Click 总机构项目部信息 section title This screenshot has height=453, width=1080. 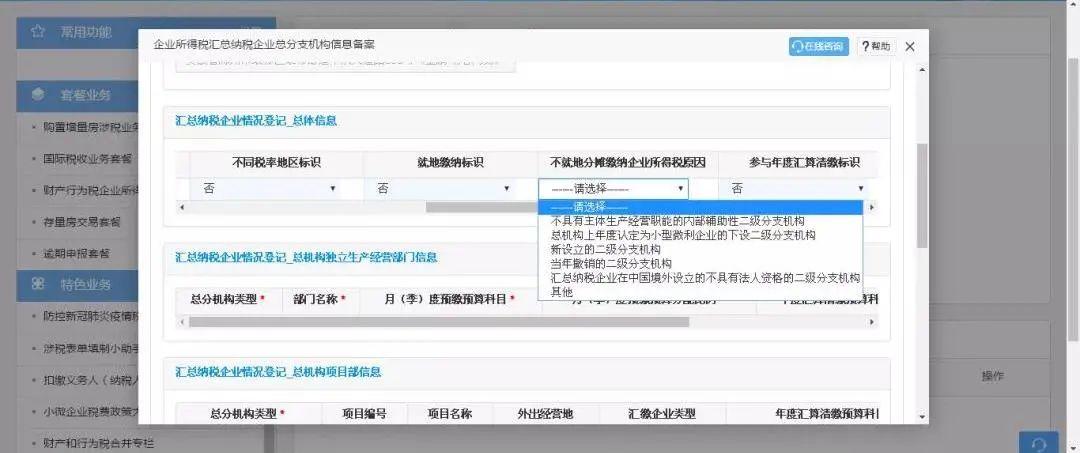(x=278, y=372)
